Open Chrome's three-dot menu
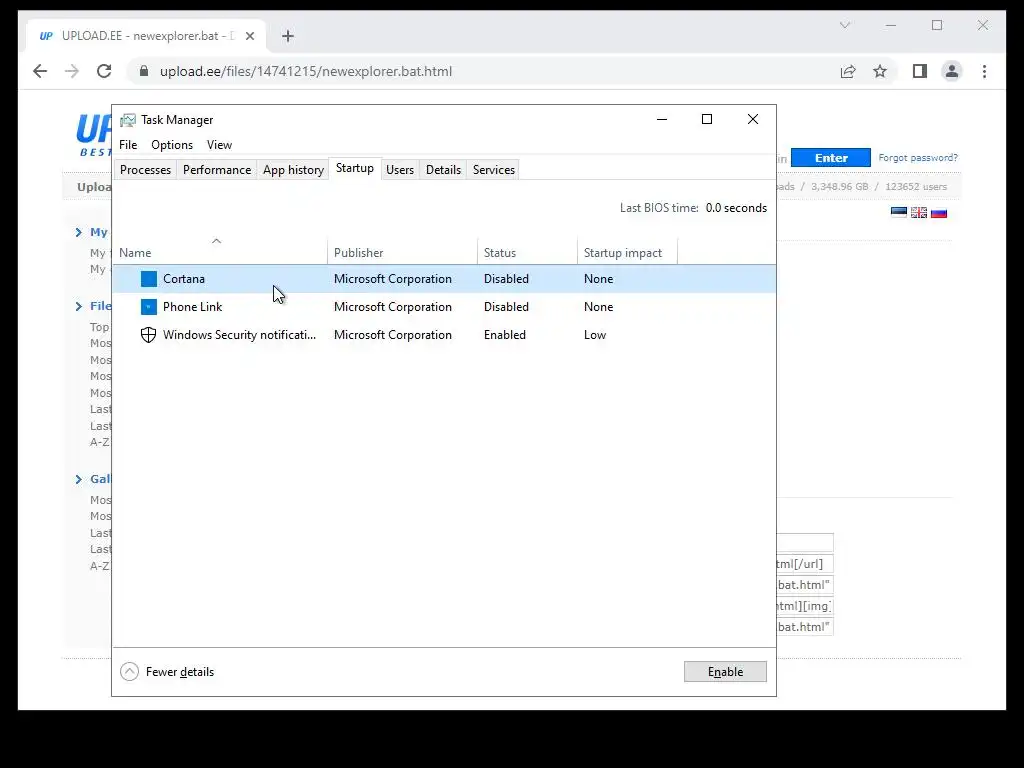 pyautogui.click(x=984, y=71)
